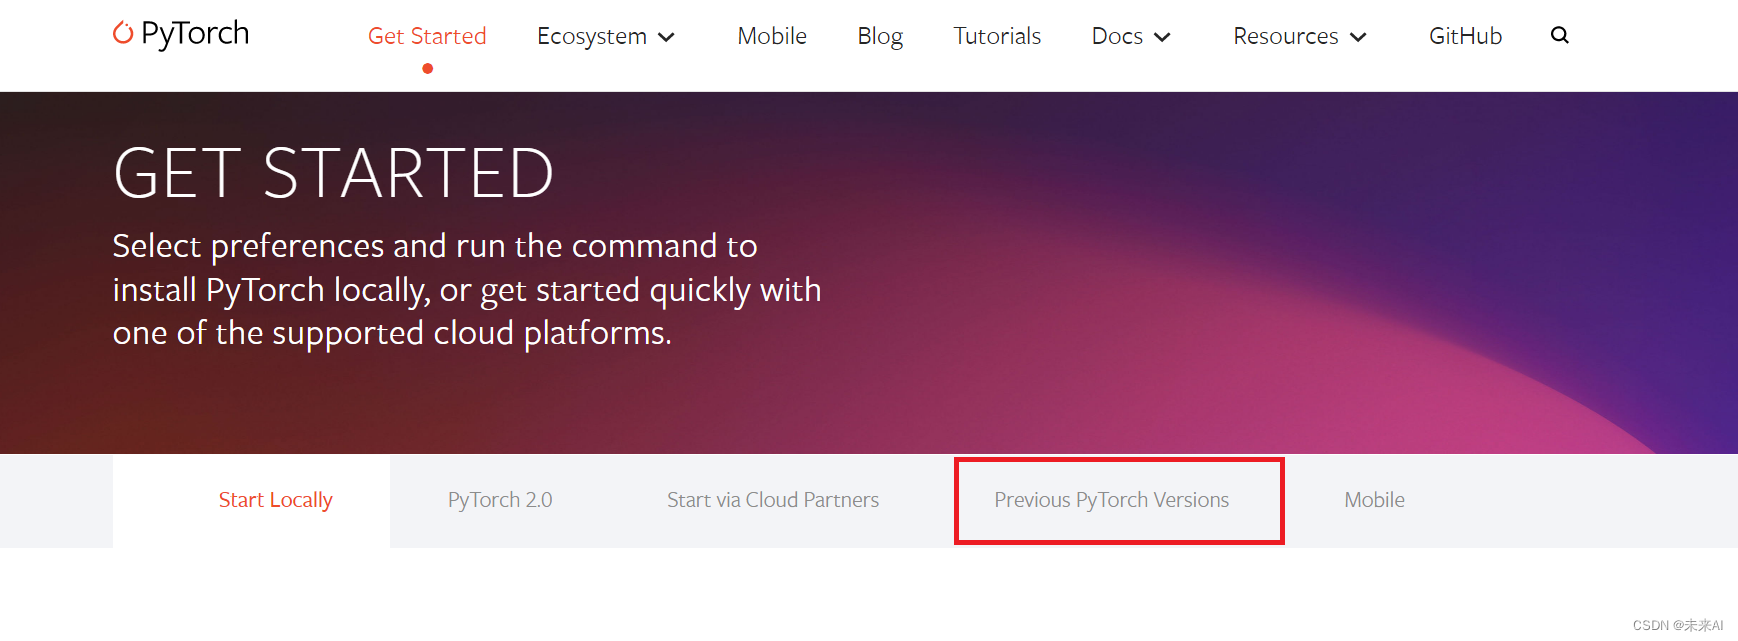Click the PyTorch flame logo icon

123,33
